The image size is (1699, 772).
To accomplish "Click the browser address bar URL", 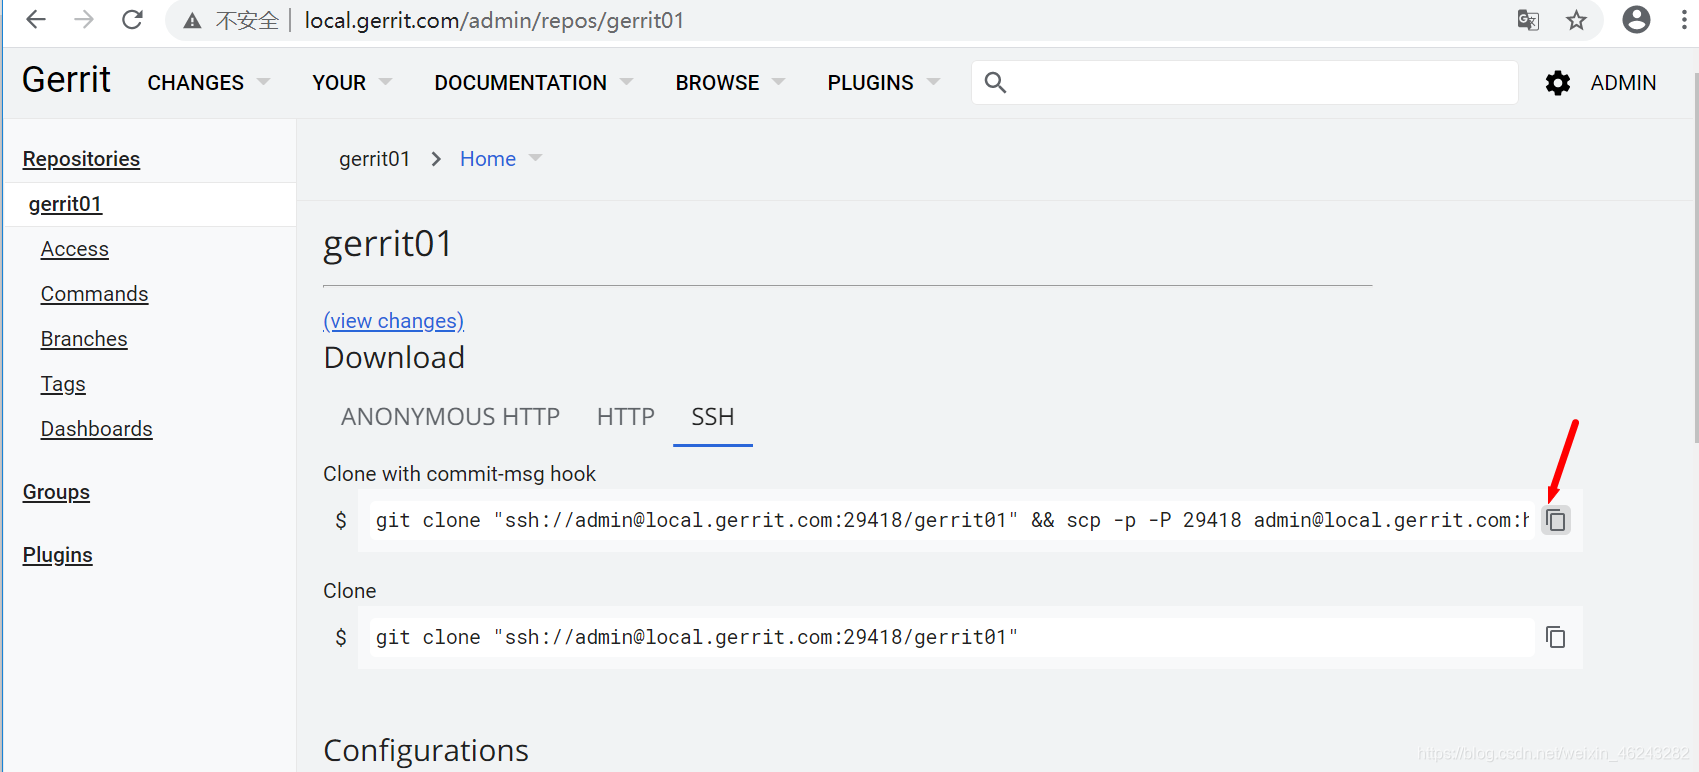I will [494, 21].
